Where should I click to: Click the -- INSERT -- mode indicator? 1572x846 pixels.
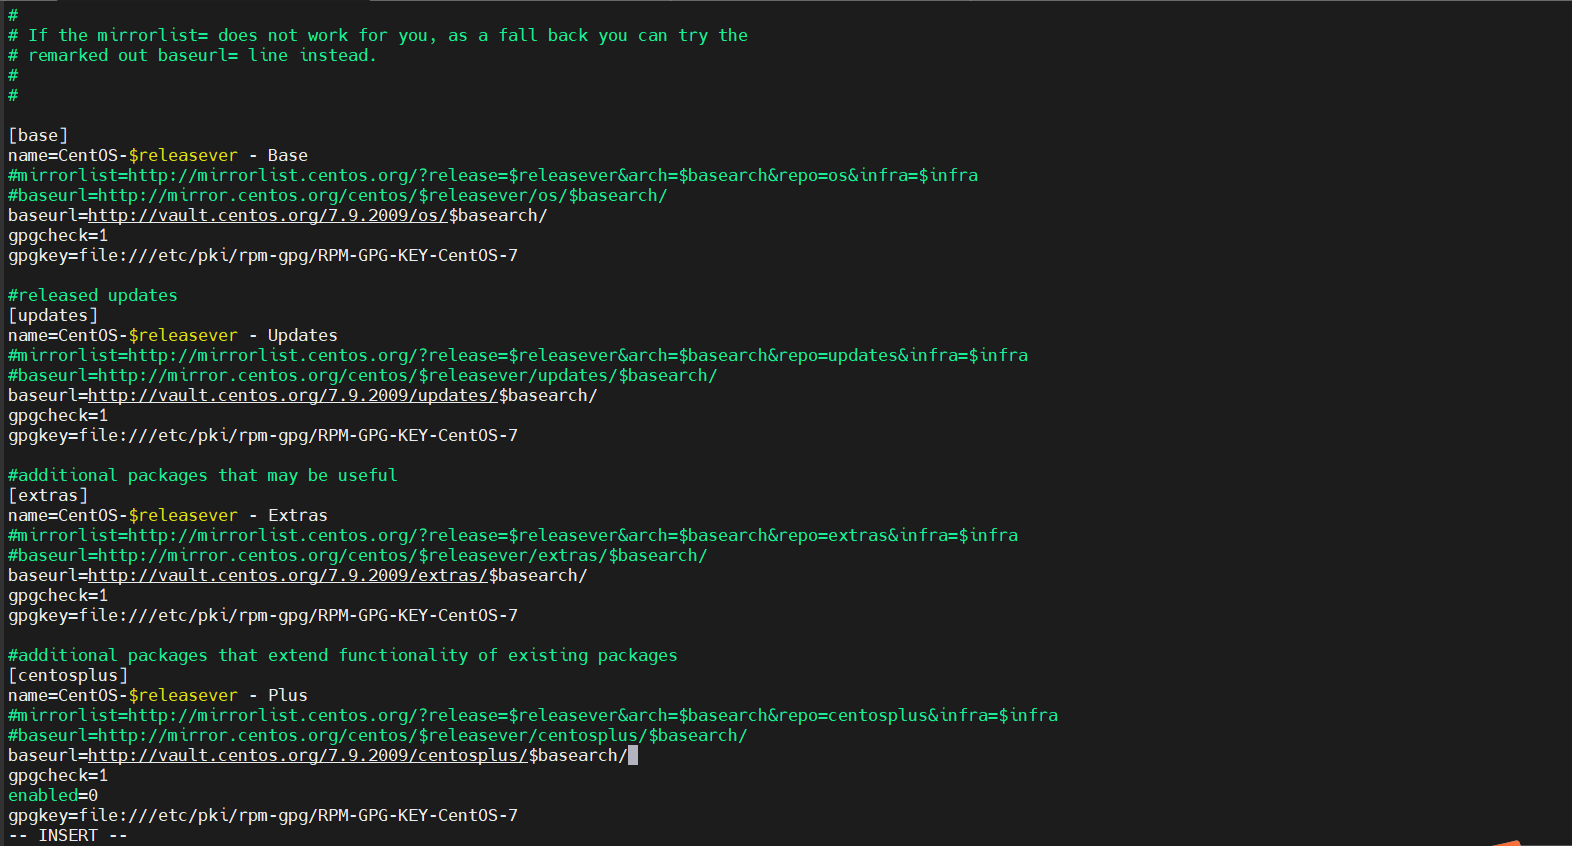click(x=68, y=836)
